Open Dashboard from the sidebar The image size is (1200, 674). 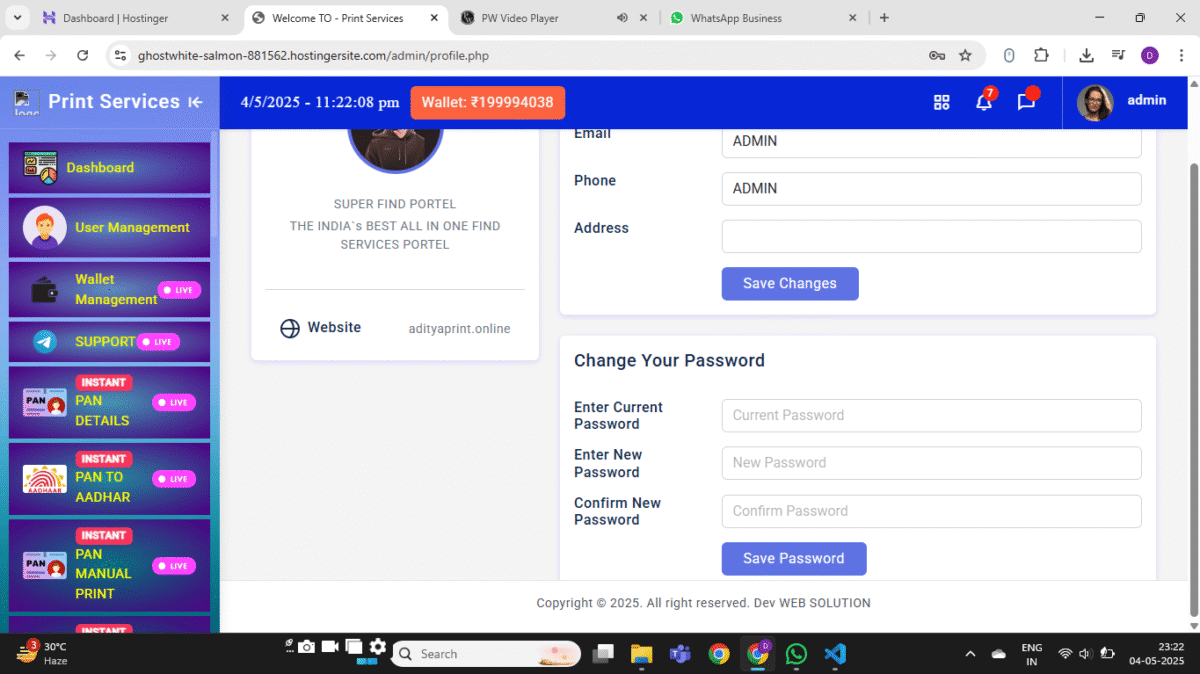pos(110,168)
